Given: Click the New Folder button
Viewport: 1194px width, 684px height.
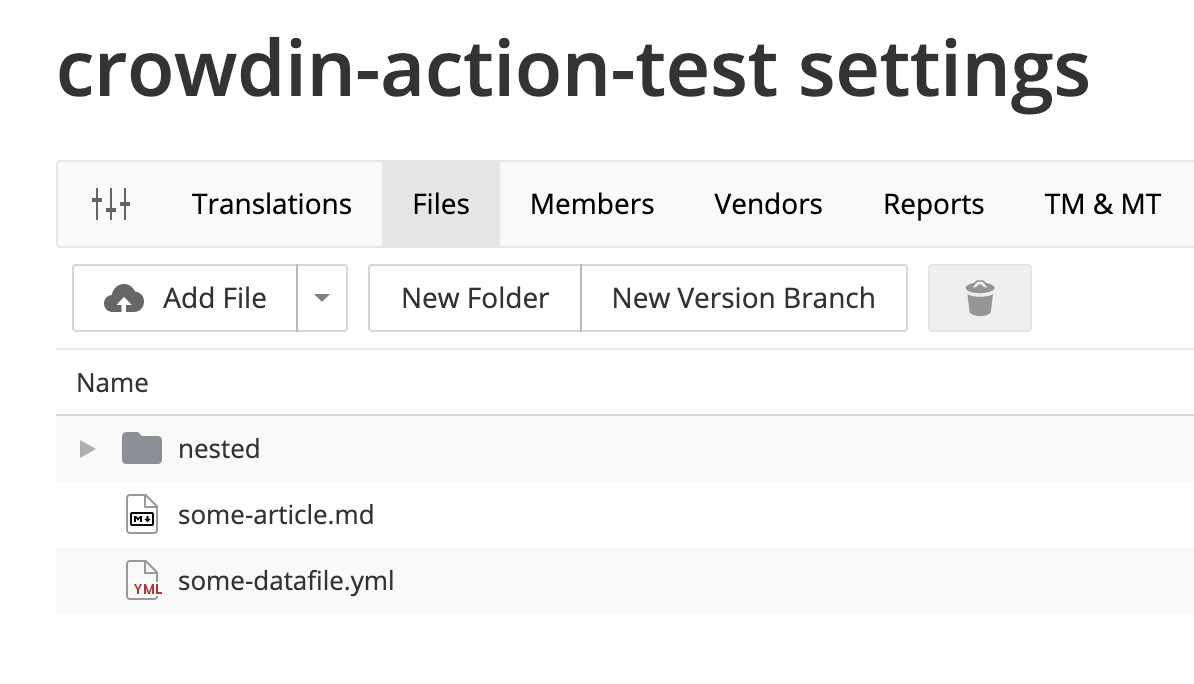Looking at the screenshot, I should pos(475,298).
